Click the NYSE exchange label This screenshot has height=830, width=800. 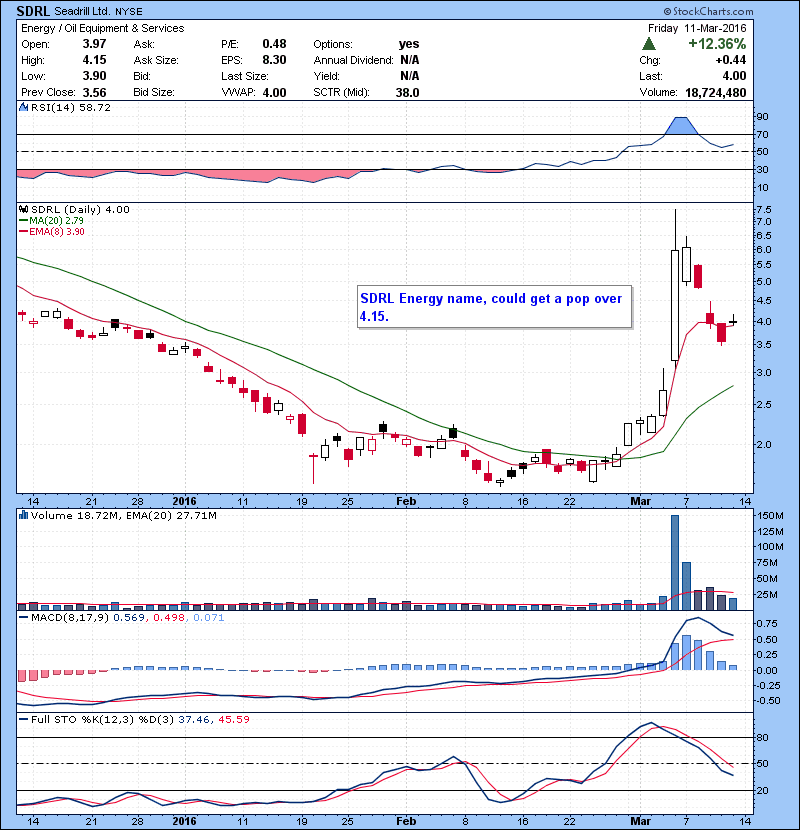click(129, 12)
